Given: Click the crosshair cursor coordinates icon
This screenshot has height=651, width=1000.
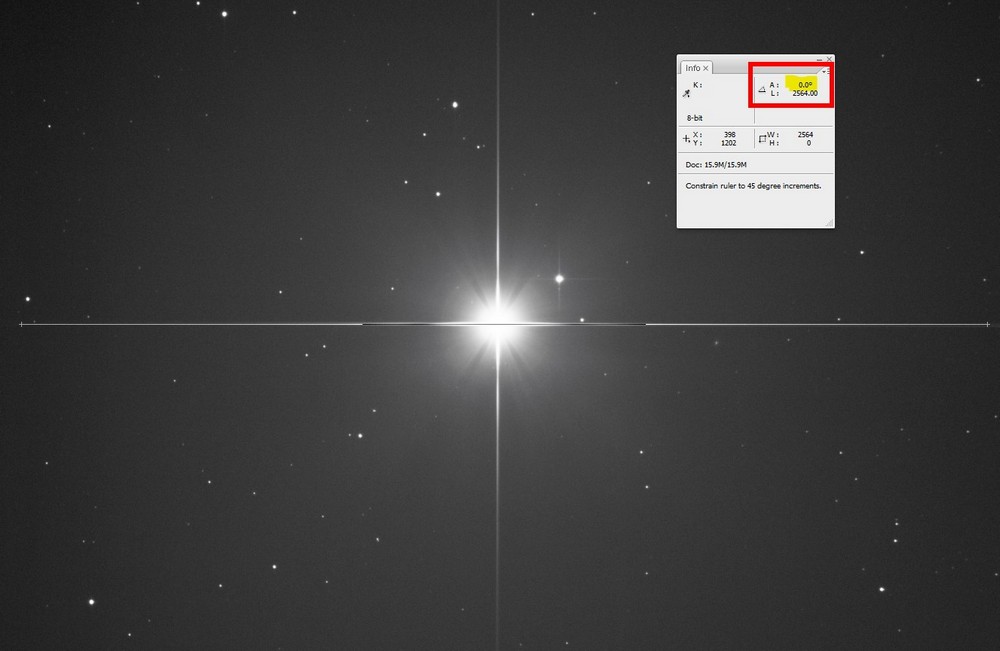Looking at the screenshot, I should [686, 138].
